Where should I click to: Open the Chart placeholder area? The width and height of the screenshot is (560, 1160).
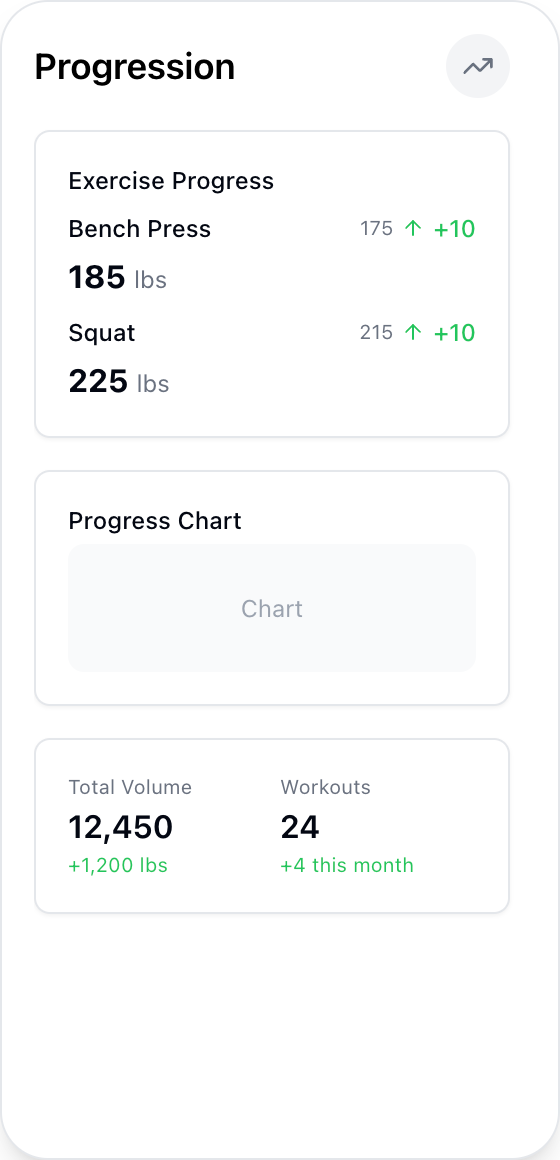[x=272, y=608]
